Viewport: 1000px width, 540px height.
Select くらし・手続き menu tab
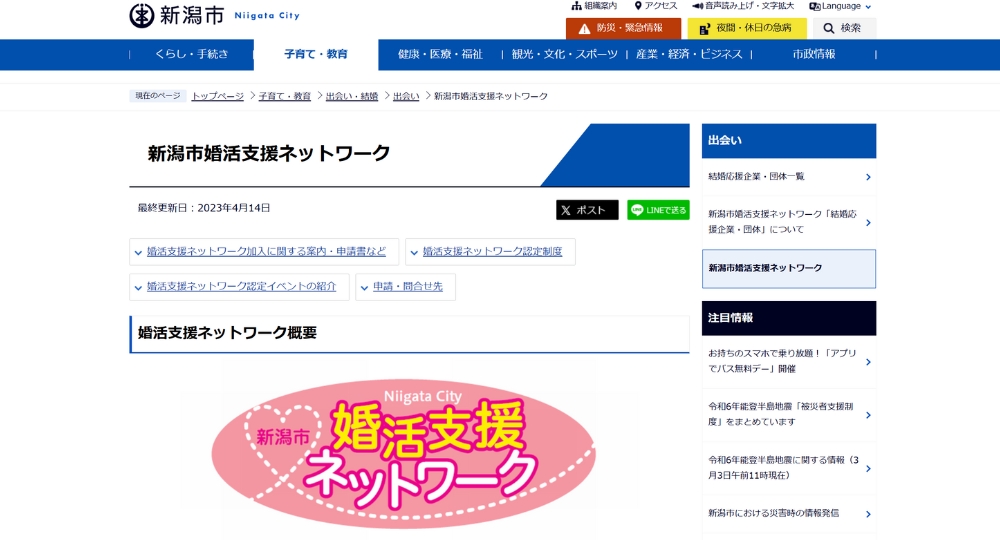(x=191, y=54)
